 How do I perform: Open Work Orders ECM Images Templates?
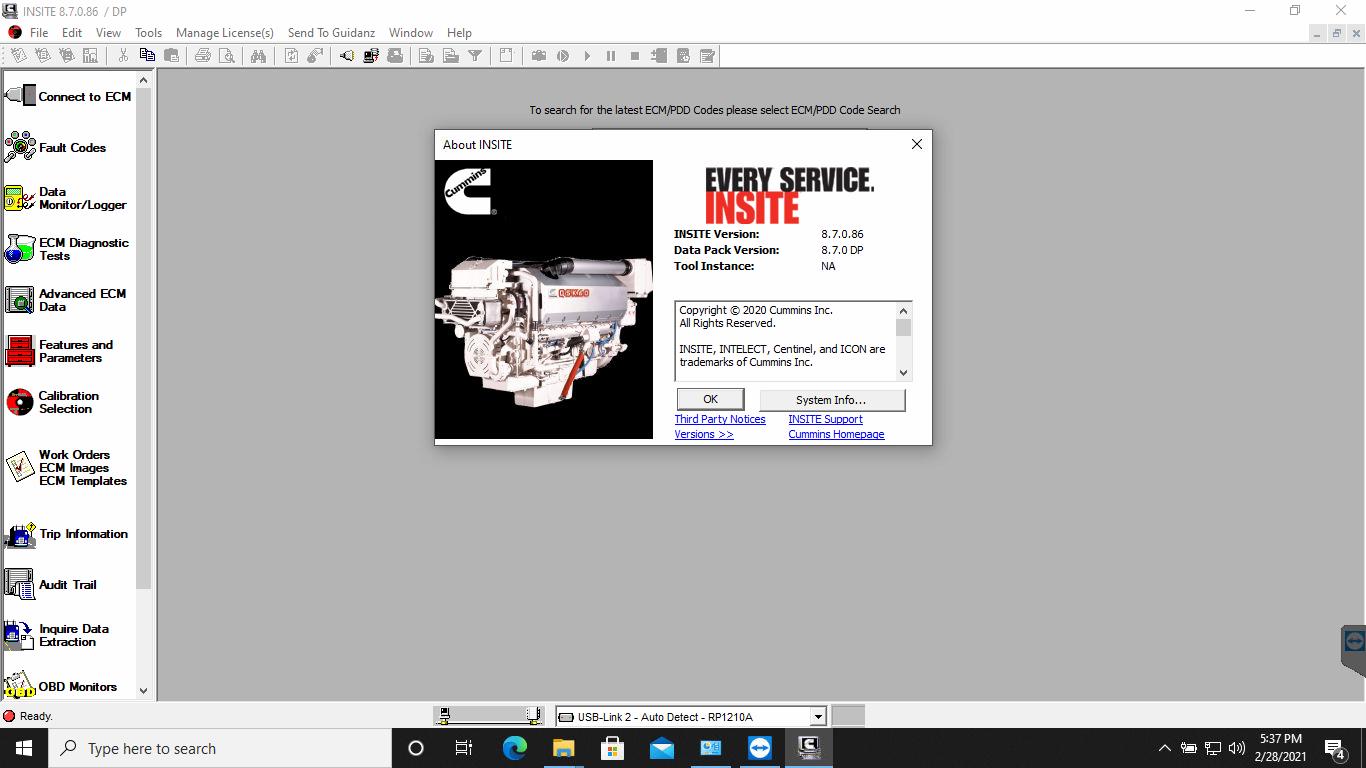[x=66, y=467]
